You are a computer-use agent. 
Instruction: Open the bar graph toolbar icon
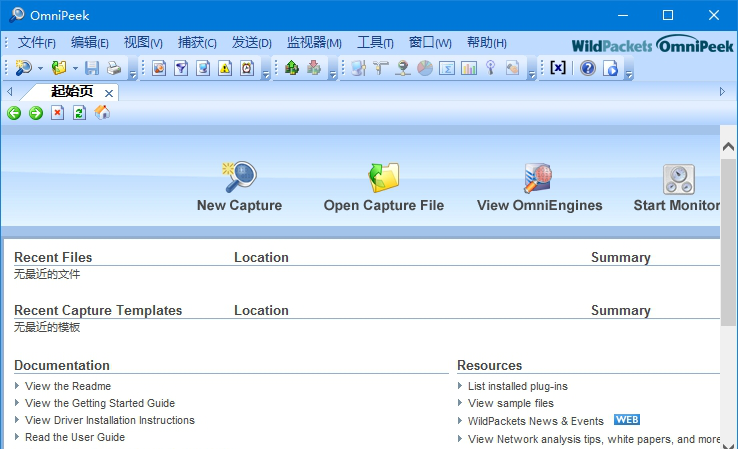(x=469, y=68)
